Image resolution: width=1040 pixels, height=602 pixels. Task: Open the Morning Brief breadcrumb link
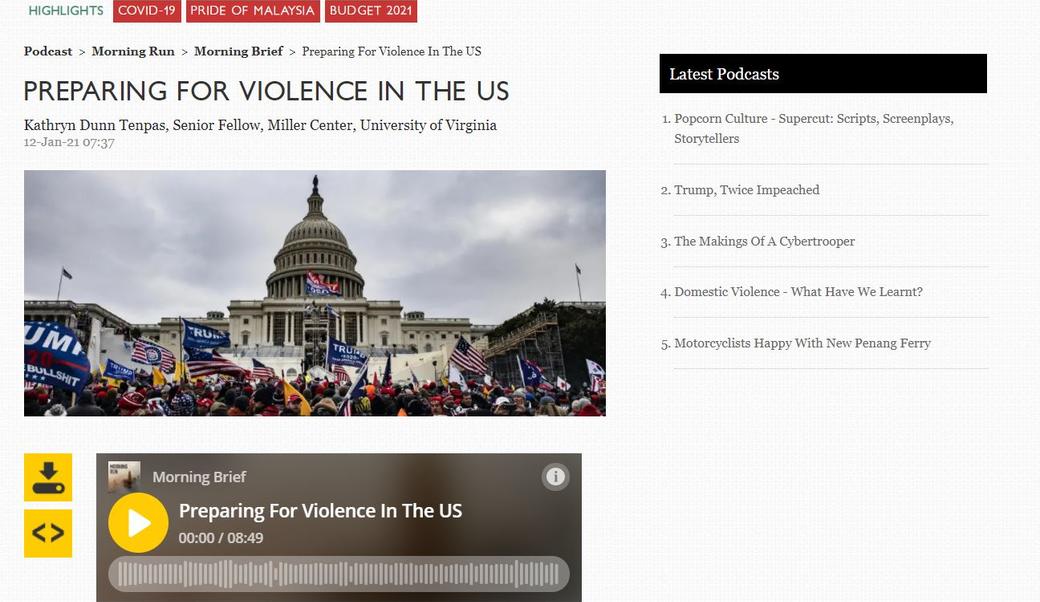(237, 51)
